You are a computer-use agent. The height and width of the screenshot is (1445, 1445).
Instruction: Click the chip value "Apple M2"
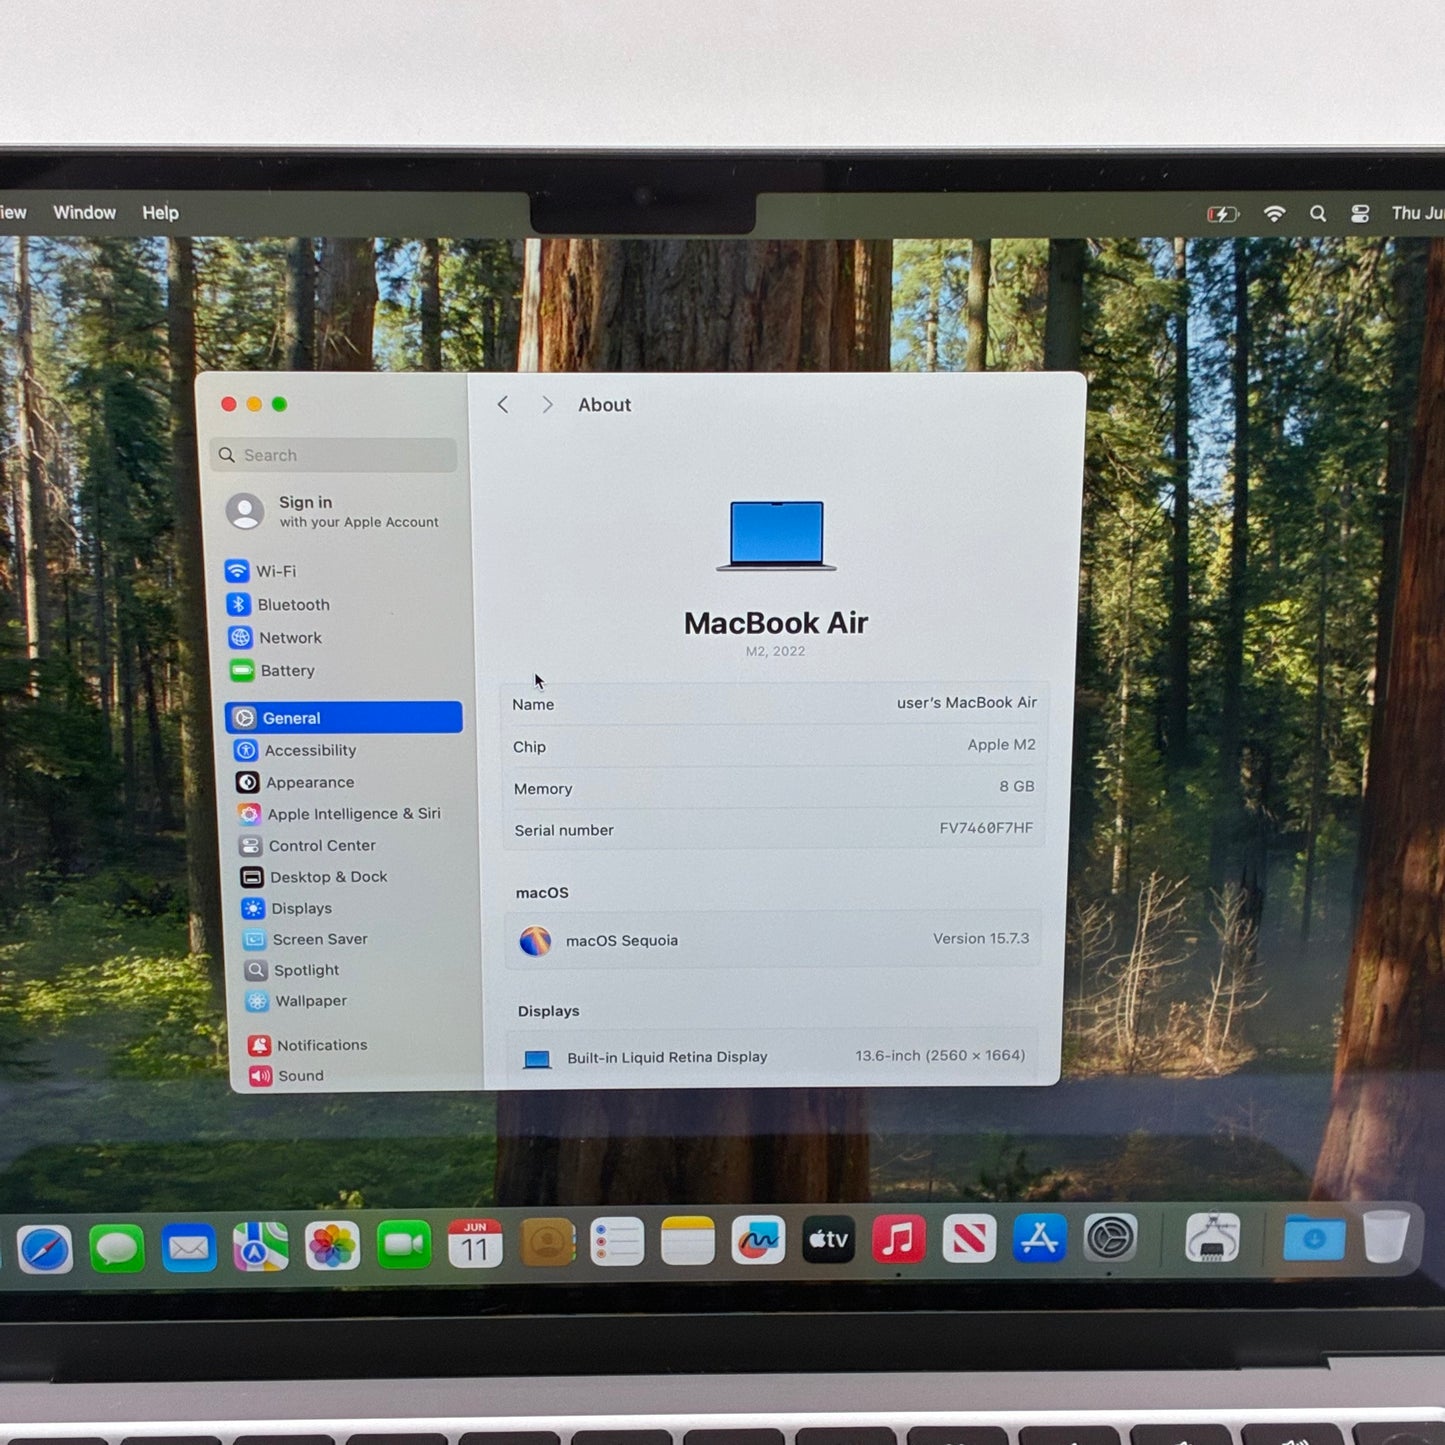pyautogui.click(x=1001, y=745)
